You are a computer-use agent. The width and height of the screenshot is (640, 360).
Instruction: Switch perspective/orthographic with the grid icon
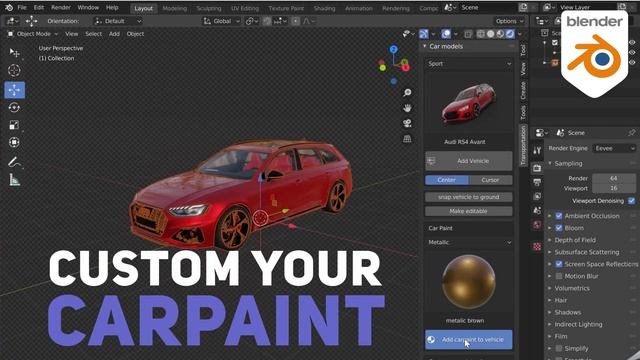(407, 139)
